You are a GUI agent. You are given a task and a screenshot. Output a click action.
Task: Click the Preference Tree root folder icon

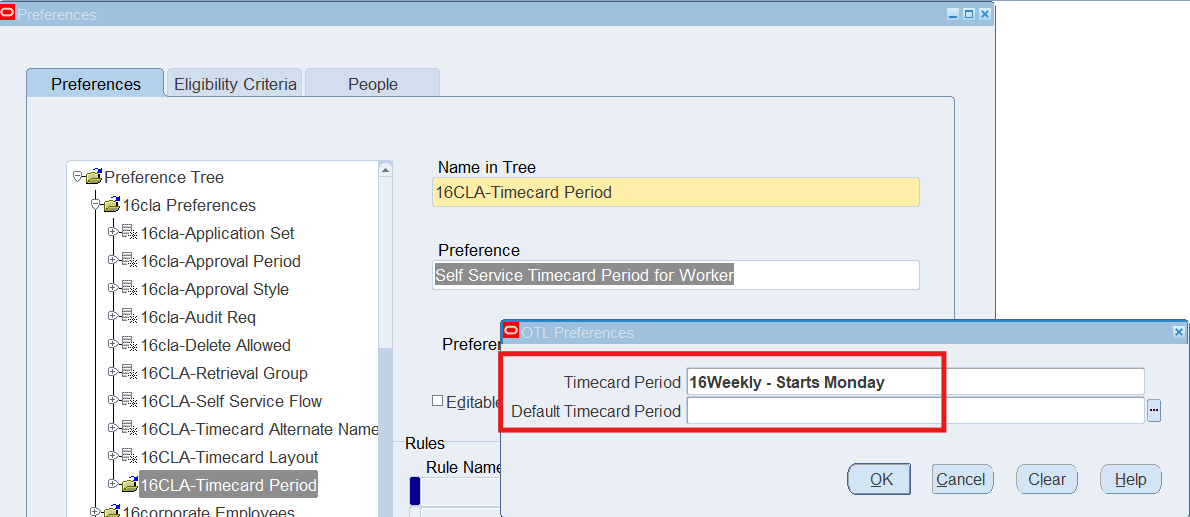[93, 177]
